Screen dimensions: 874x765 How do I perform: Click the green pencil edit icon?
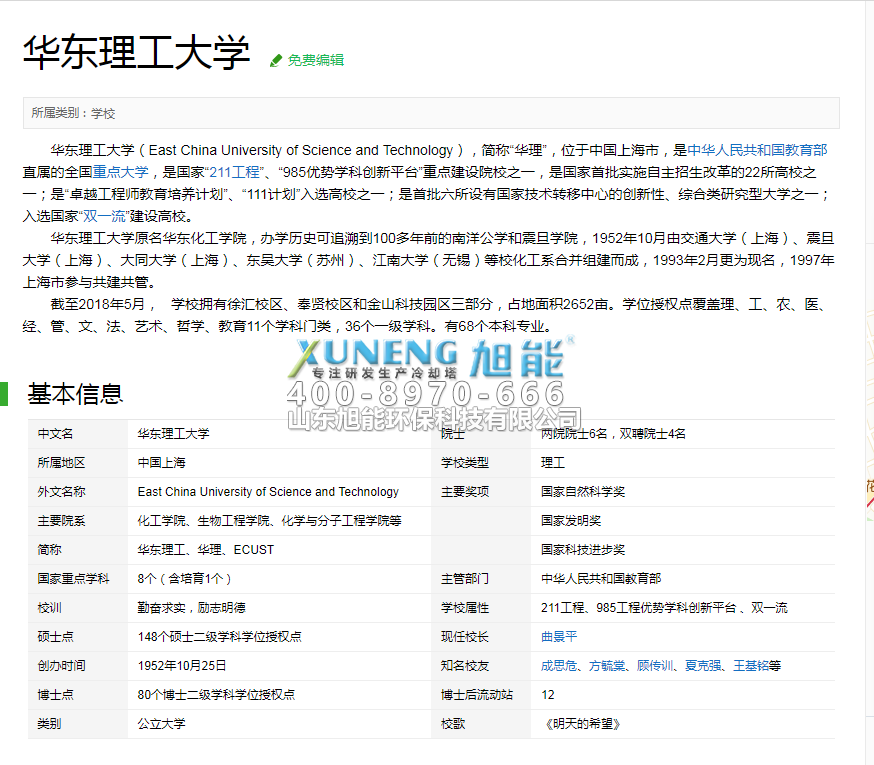click(276, 60)
